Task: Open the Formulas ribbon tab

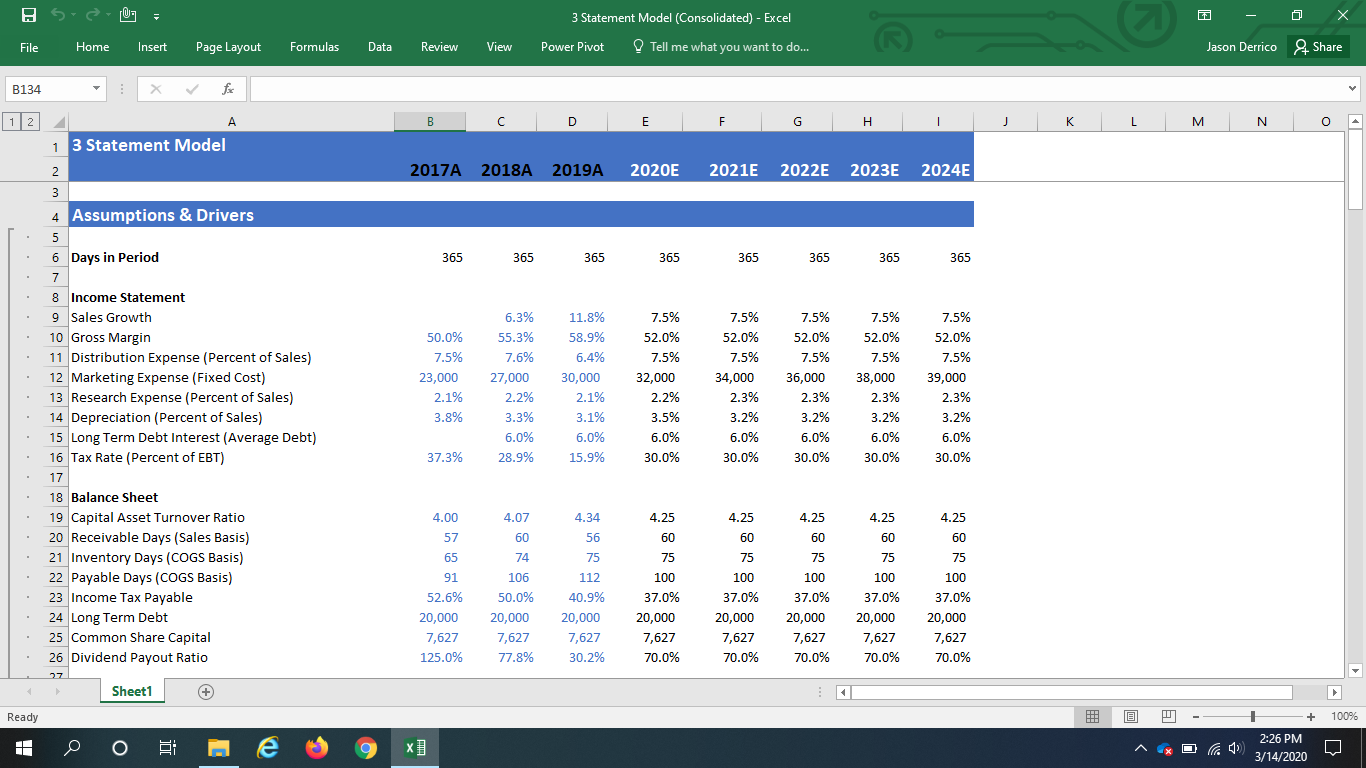Action: pos(314,47)
